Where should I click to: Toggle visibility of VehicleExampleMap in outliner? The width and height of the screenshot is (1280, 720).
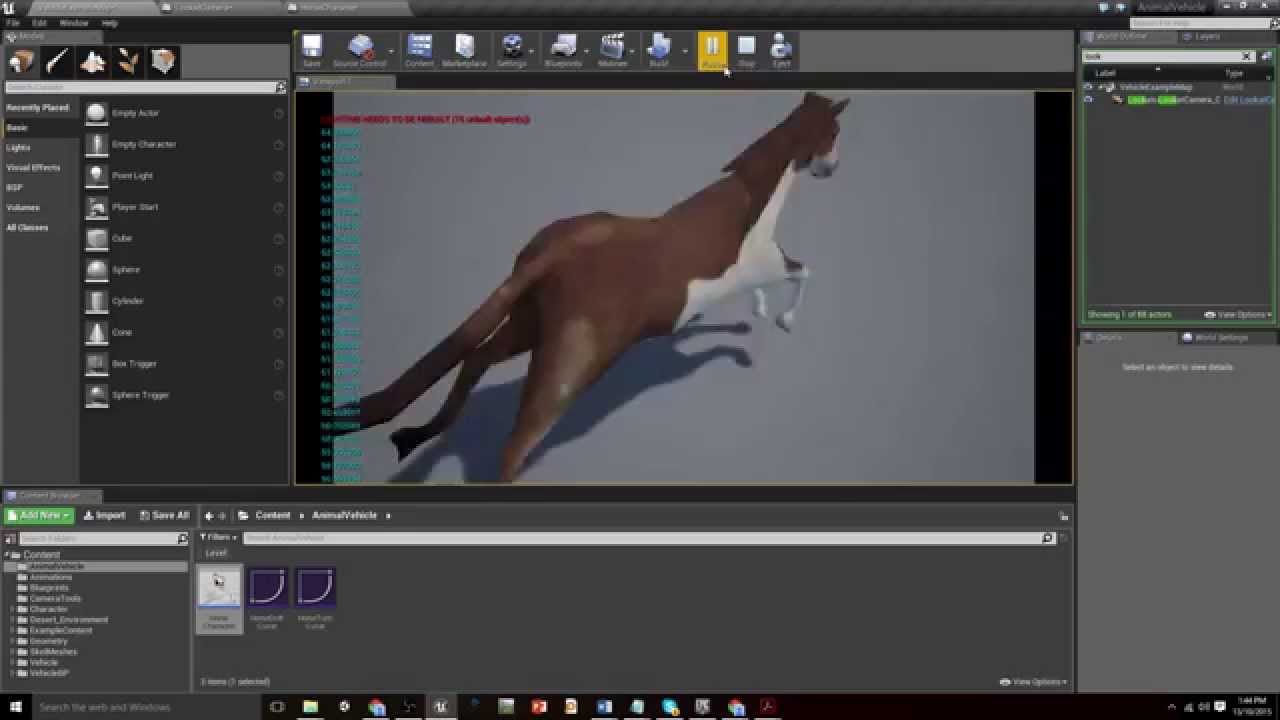[1088, 87]
